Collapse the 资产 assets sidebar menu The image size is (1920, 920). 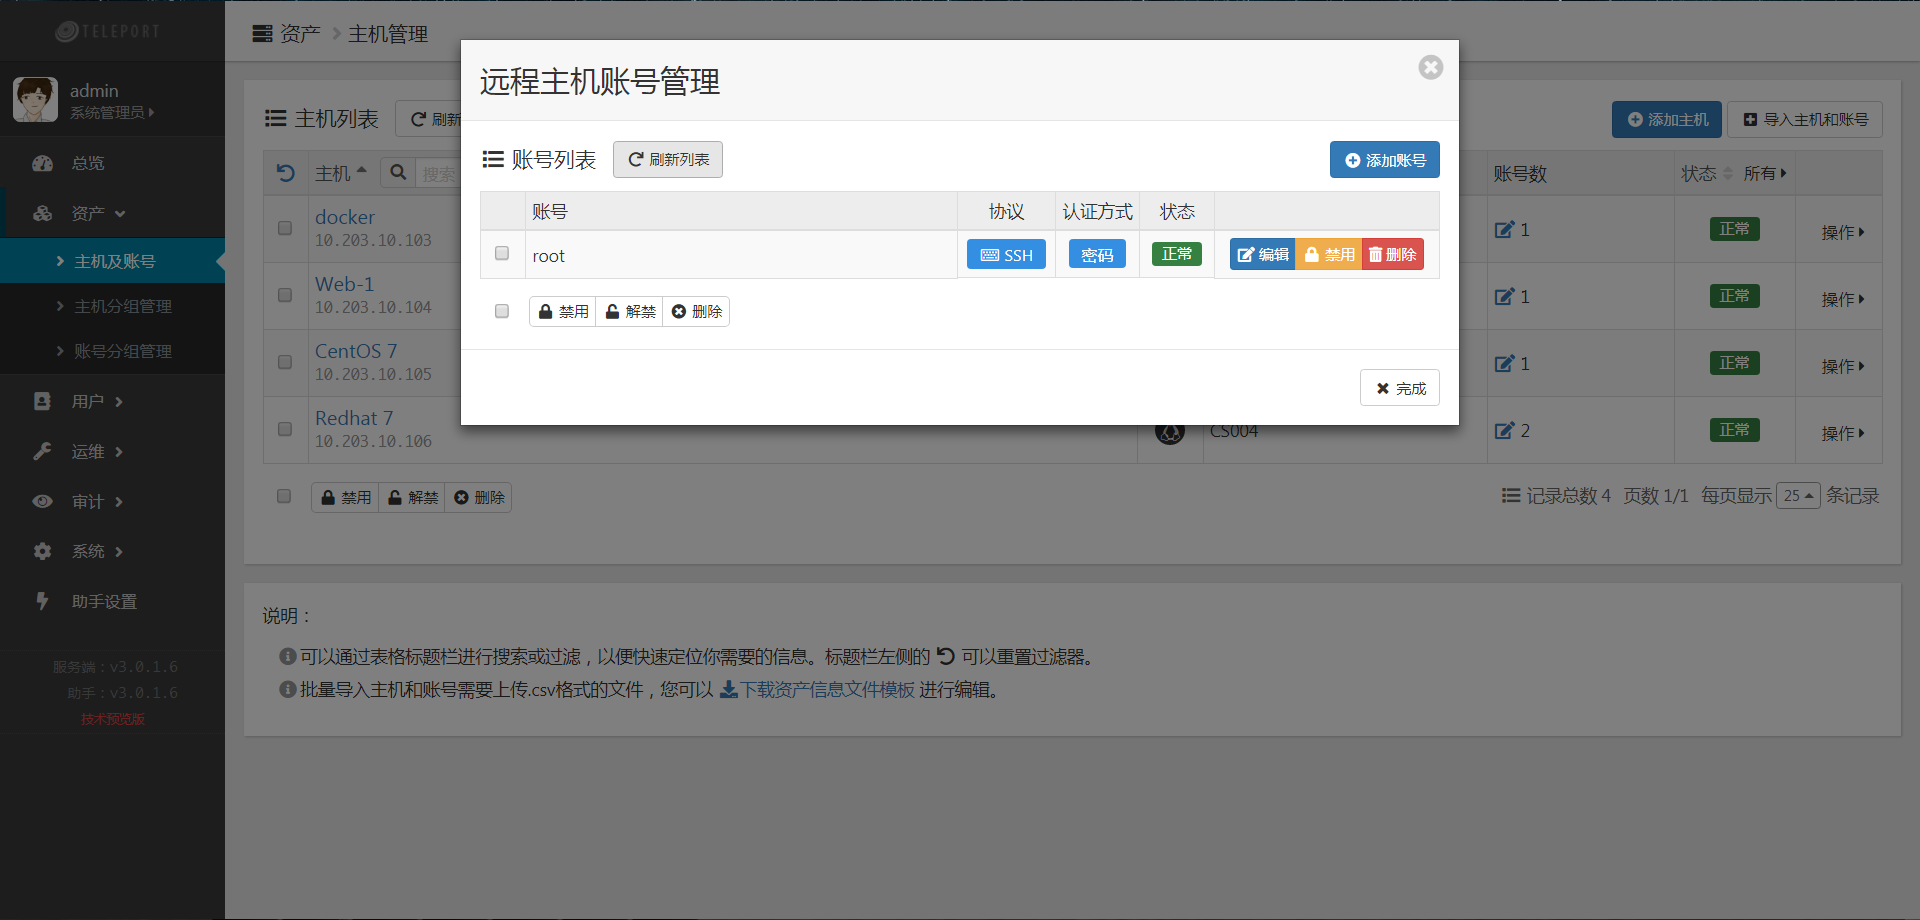112,213
